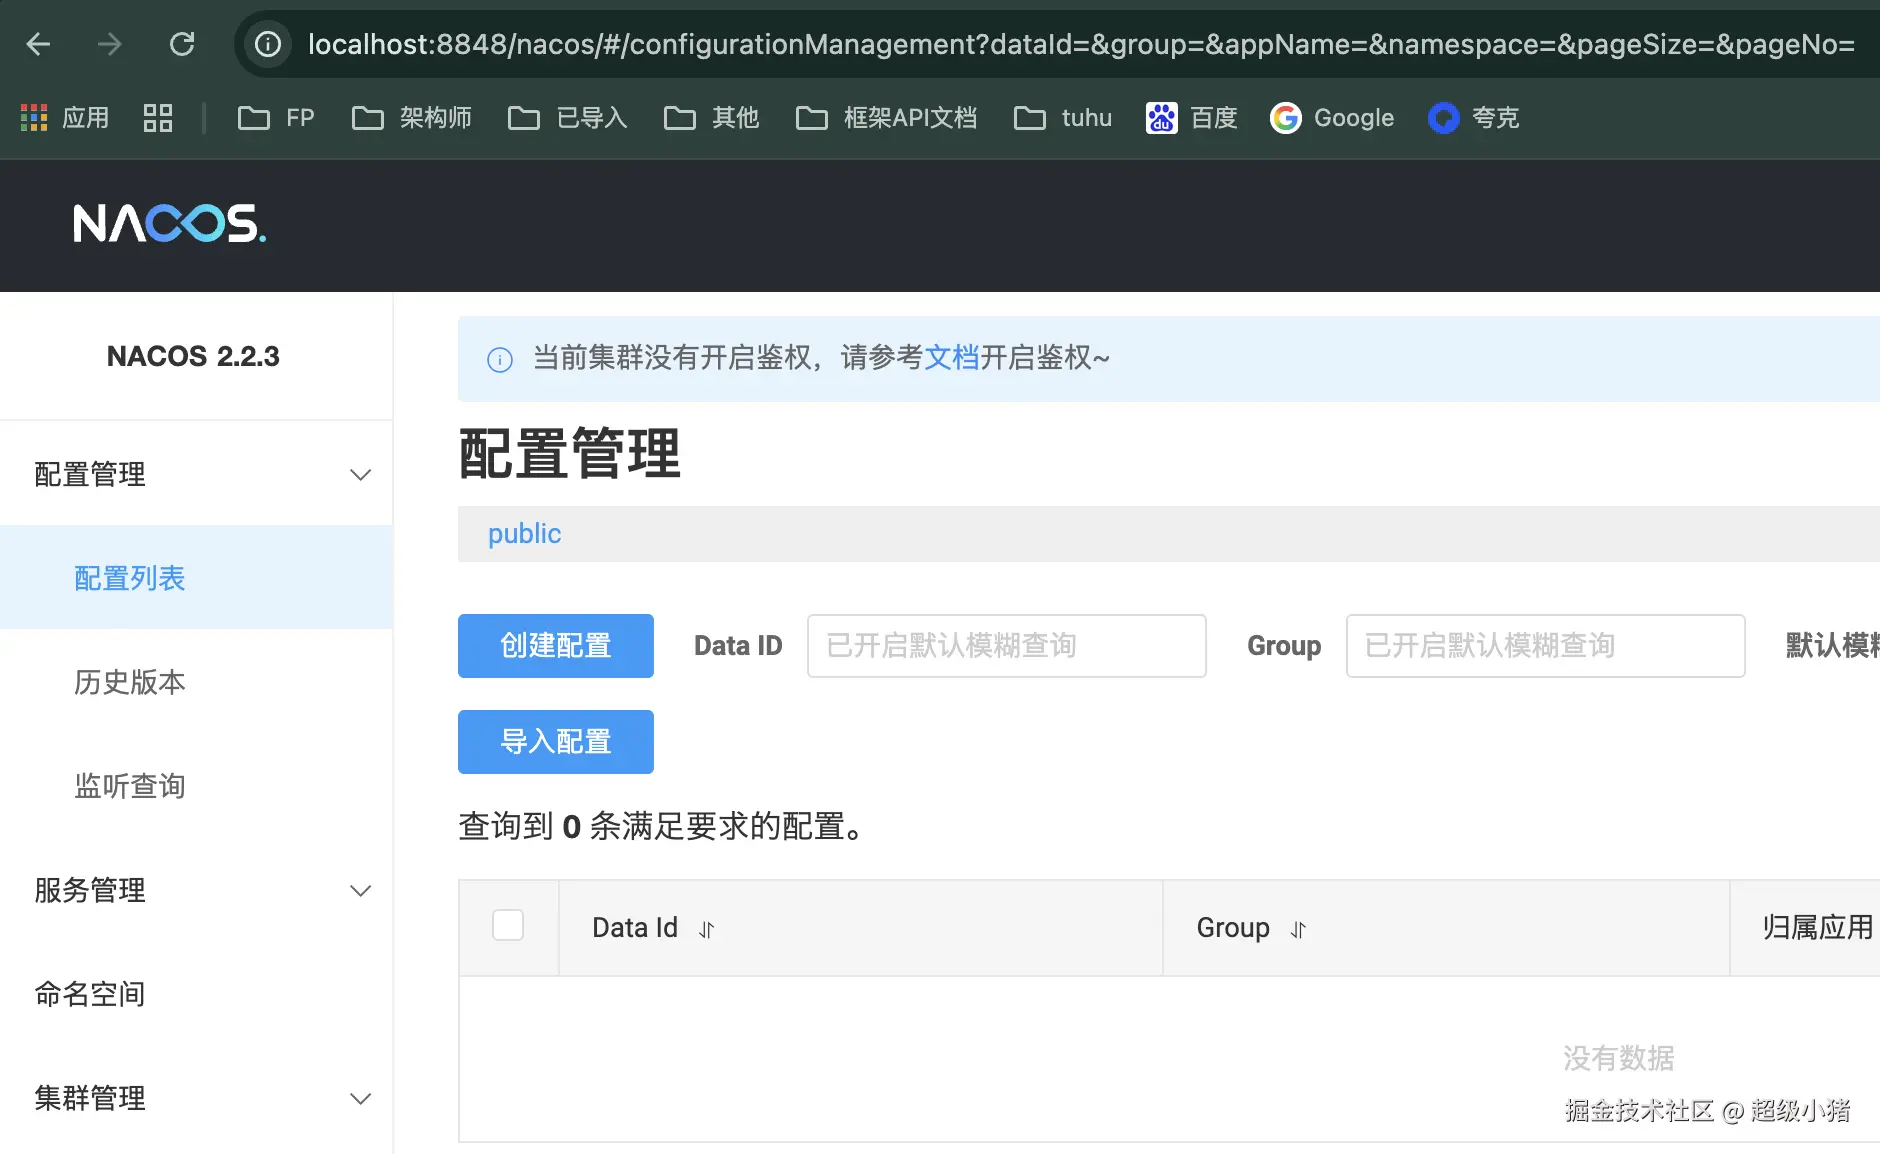Open the tuhu bookmark folder

coord(1063,118)
